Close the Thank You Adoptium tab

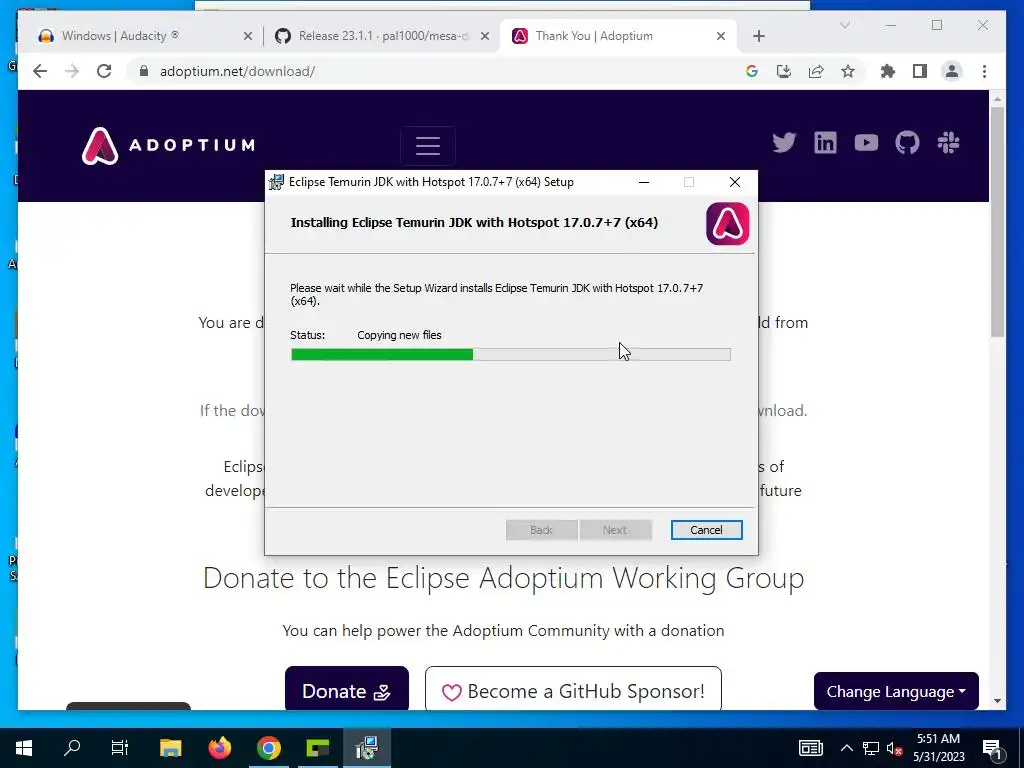[721, 36]
